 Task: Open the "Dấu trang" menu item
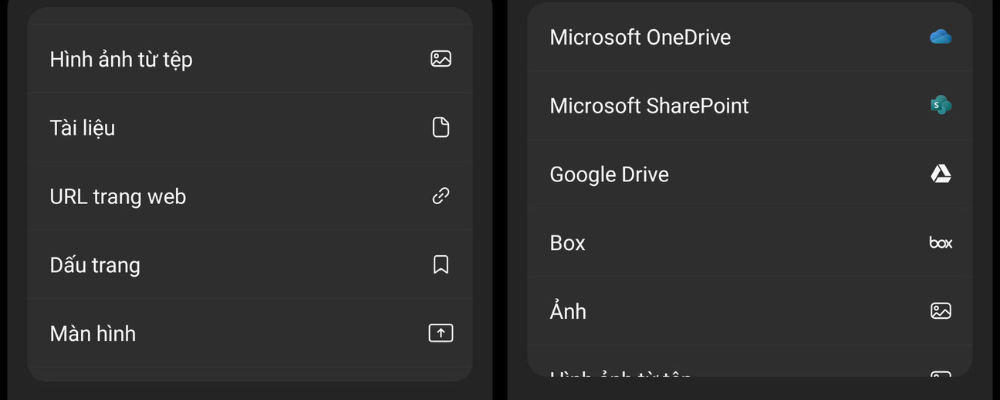pos(95,266)
